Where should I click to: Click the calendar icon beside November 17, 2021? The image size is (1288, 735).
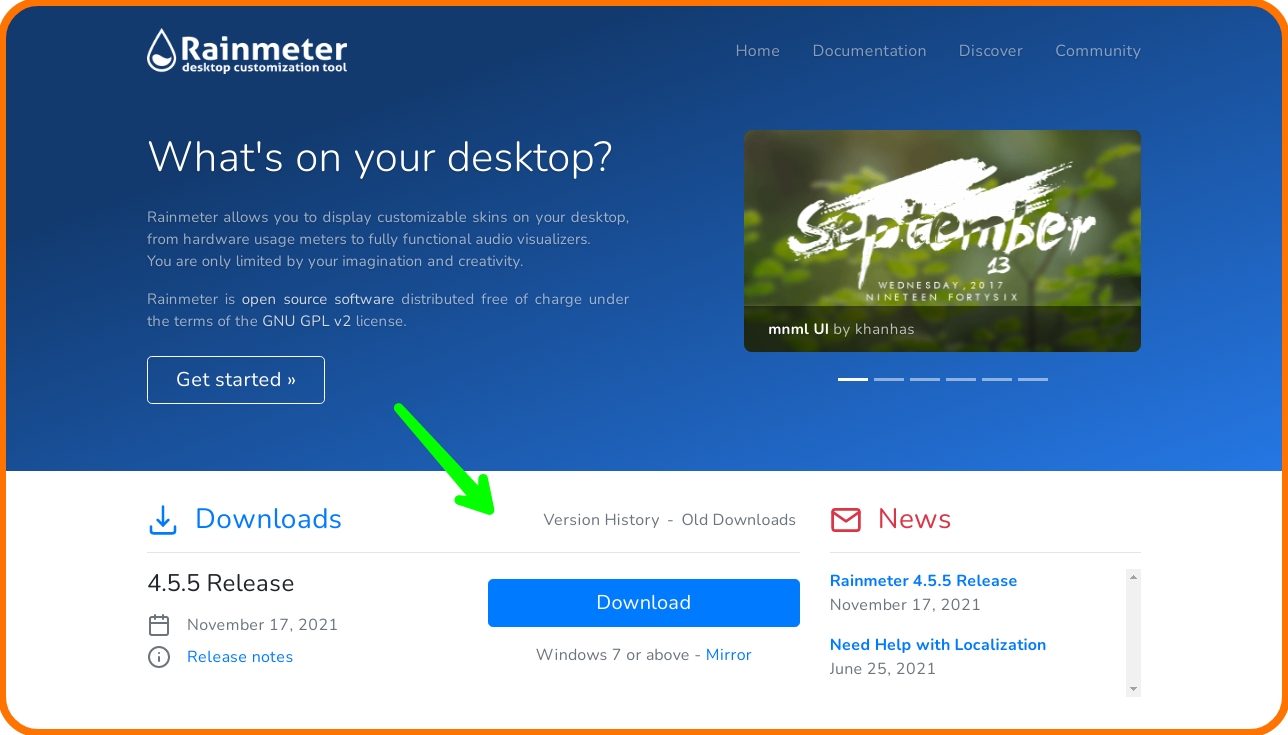point(159,625)
